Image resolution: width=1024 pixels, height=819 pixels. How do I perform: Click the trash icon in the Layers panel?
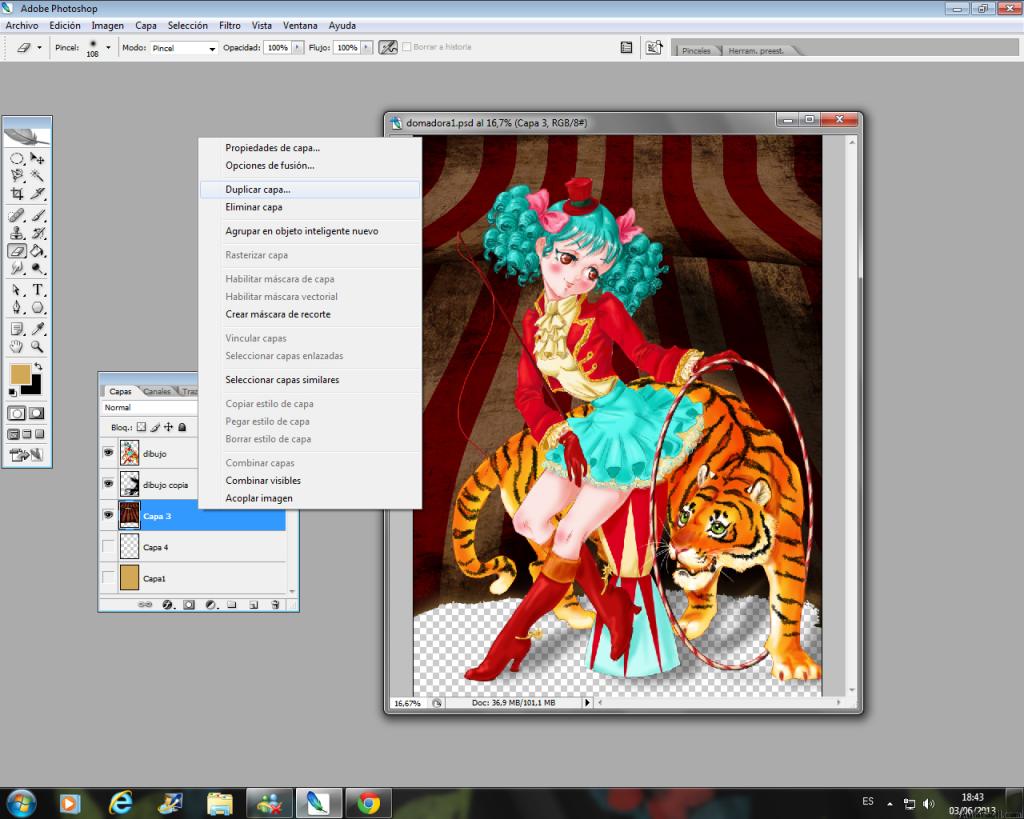point(275,605)
